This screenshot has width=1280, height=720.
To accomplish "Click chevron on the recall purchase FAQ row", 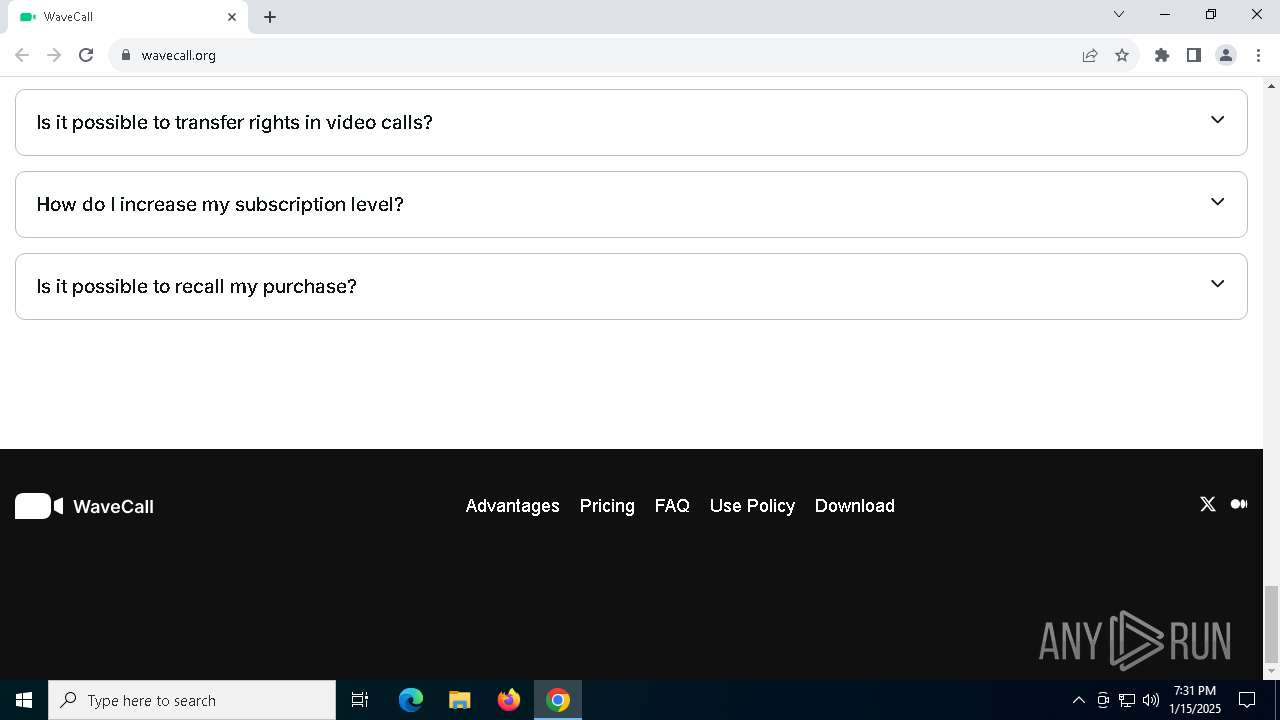I will [1217, 284].
